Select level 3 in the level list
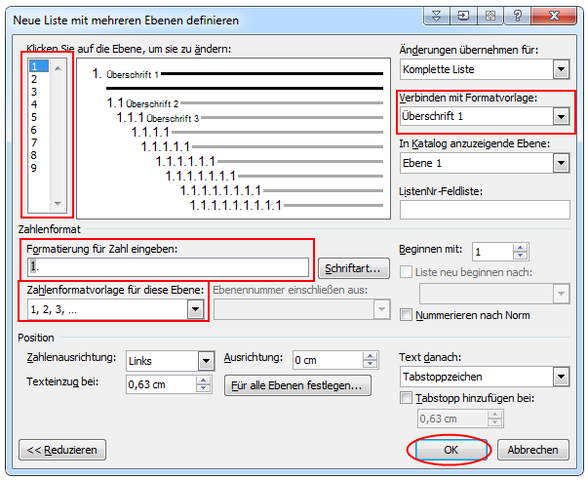588x480 pixels. tap(34, 92)
